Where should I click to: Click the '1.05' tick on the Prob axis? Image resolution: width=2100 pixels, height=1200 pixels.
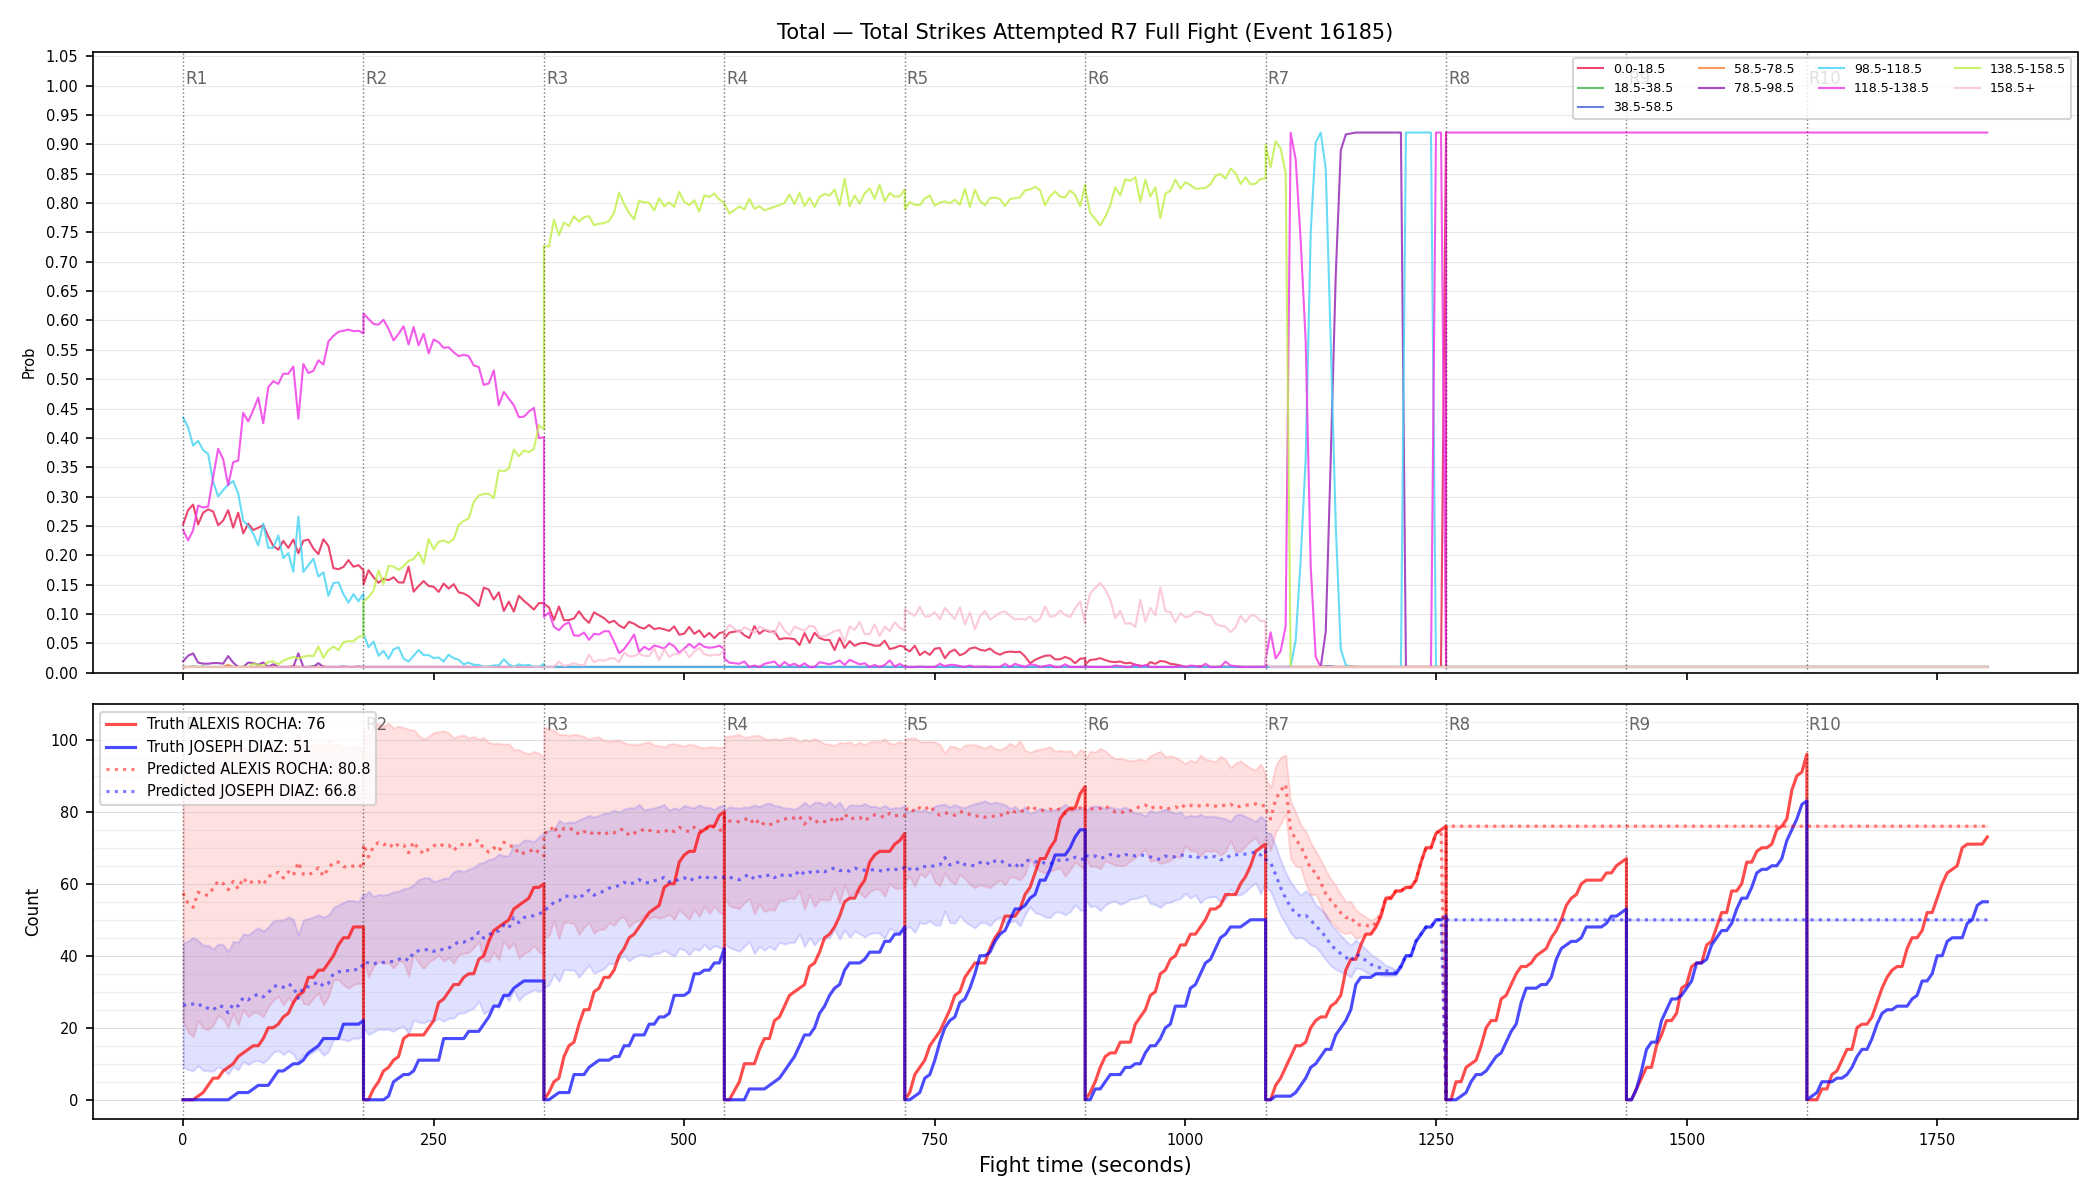tap(62, 57)
